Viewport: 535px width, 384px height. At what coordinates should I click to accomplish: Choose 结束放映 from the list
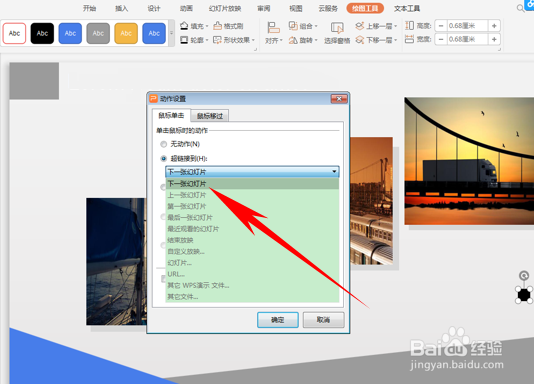(252, 240)
